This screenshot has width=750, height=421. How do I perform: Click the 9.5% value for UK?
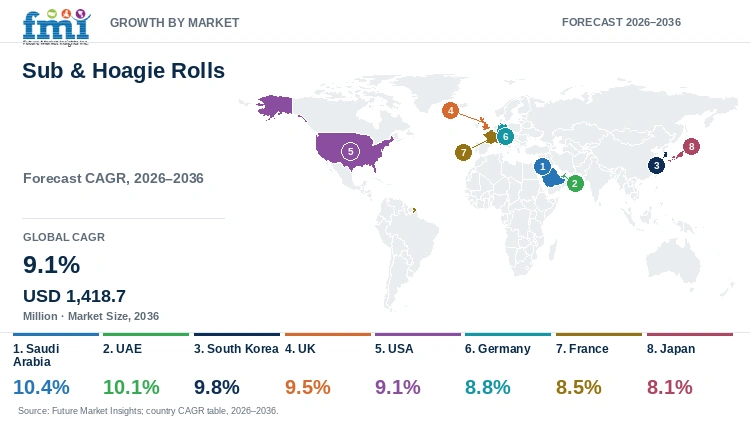(308, 387)
